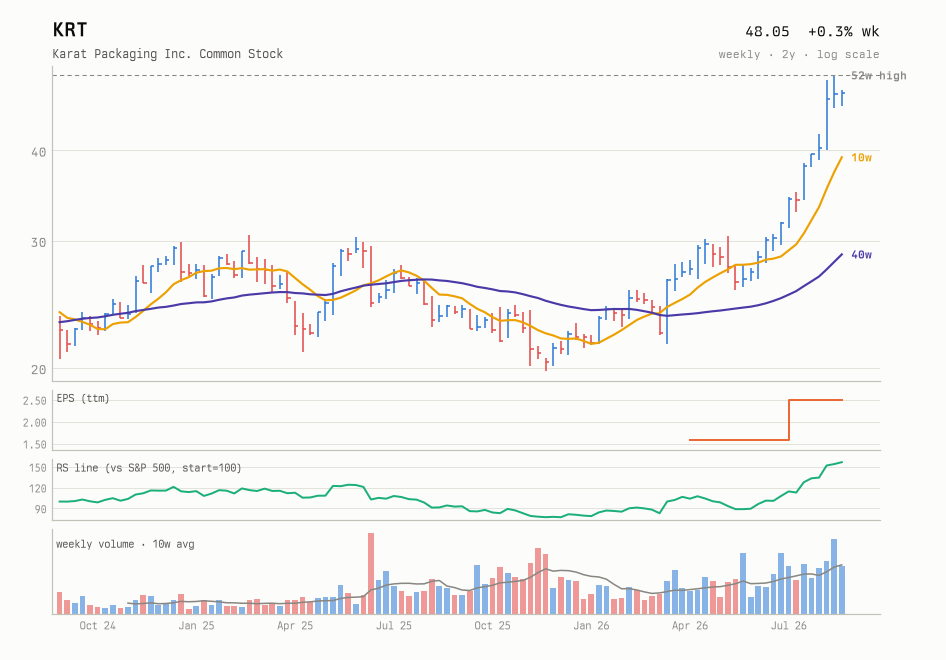The width and height of the screenshot is (946, 660).
Task: Click the tallest red volume bar near Jul 25
Action: 371,574
